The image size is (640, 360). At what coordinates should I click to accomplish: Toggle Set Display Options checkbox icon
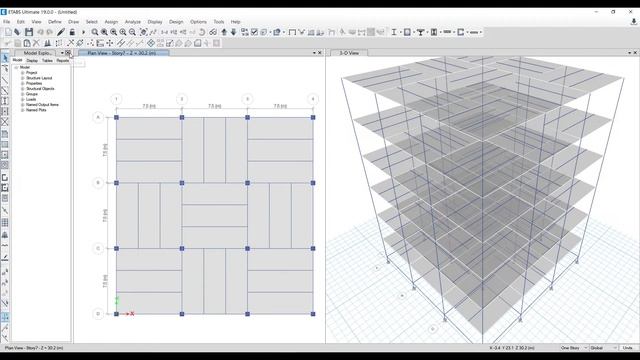click(x=254, y=32)
